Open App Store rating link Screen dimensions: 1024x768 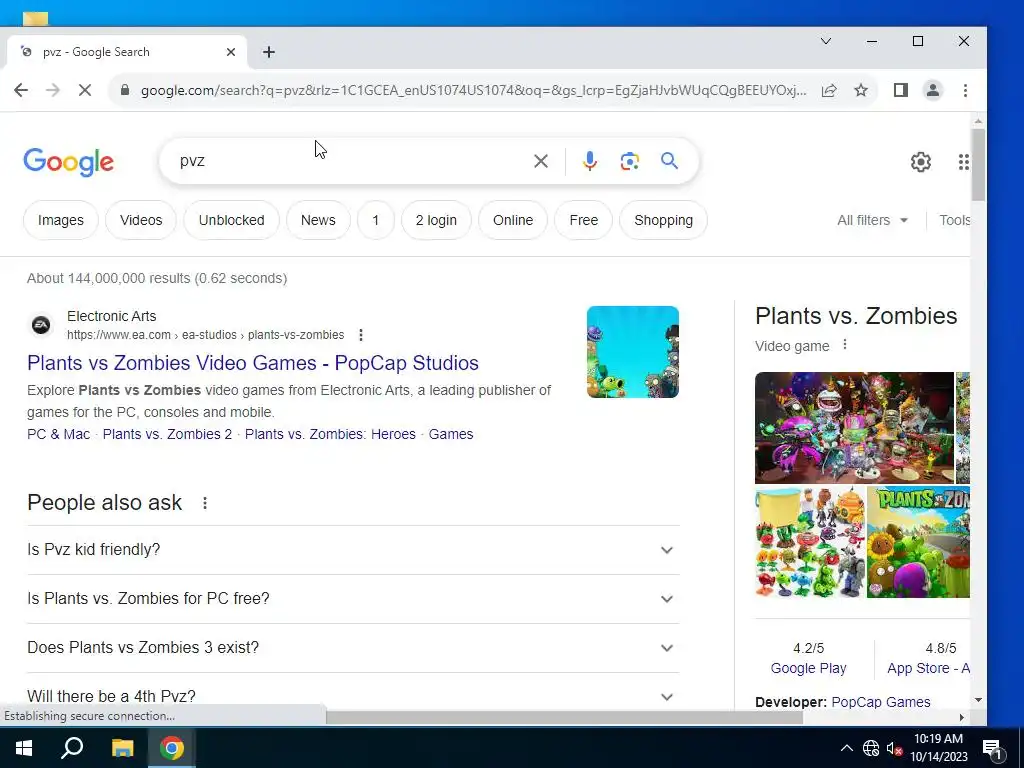pos(928,668)
